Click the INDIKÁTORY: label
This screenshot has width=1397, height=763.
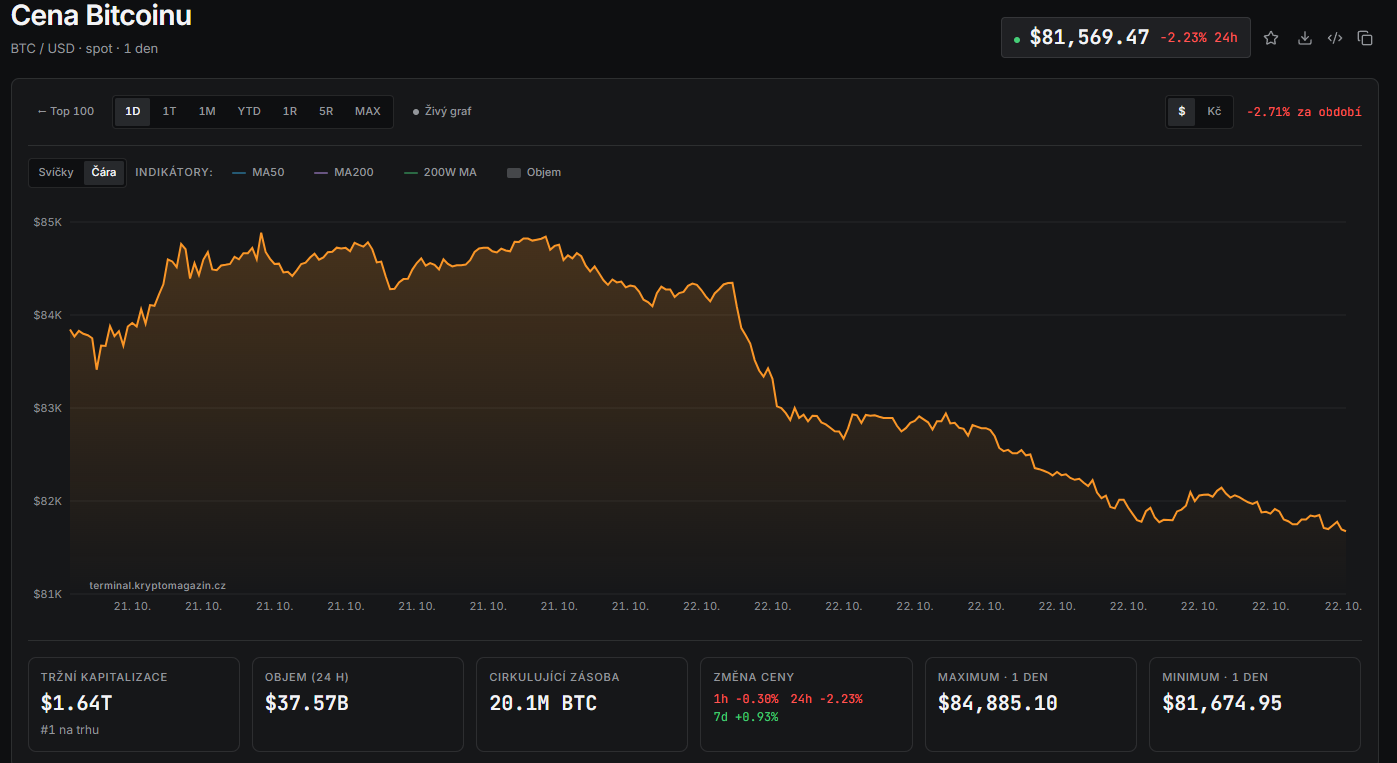click(x=174, y=172)
